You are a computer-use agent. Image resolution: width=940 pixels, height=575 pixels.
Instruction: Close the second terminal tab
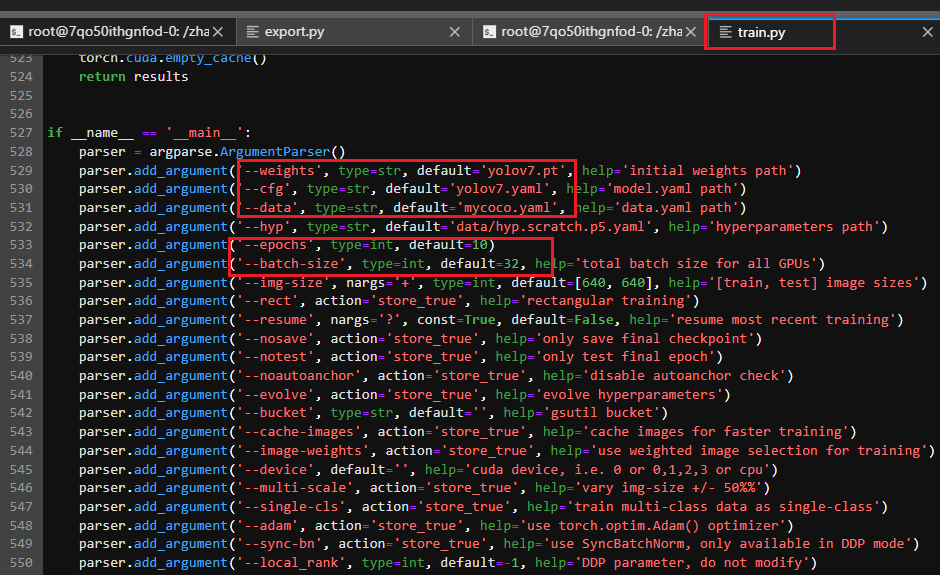(691, 32)
